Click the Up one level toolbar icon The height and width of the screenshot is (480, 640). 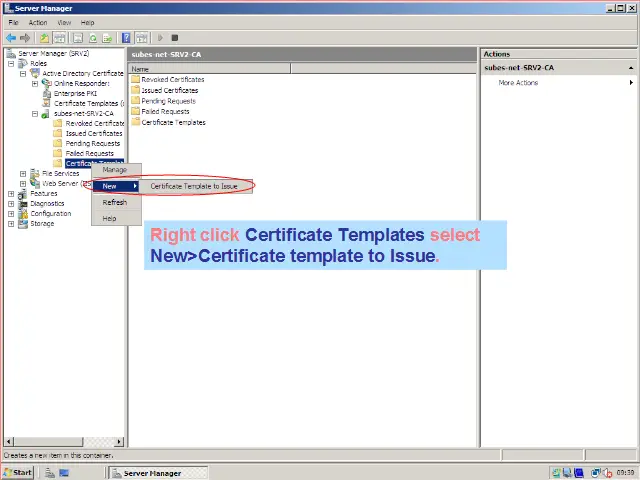tap(44, 38)
